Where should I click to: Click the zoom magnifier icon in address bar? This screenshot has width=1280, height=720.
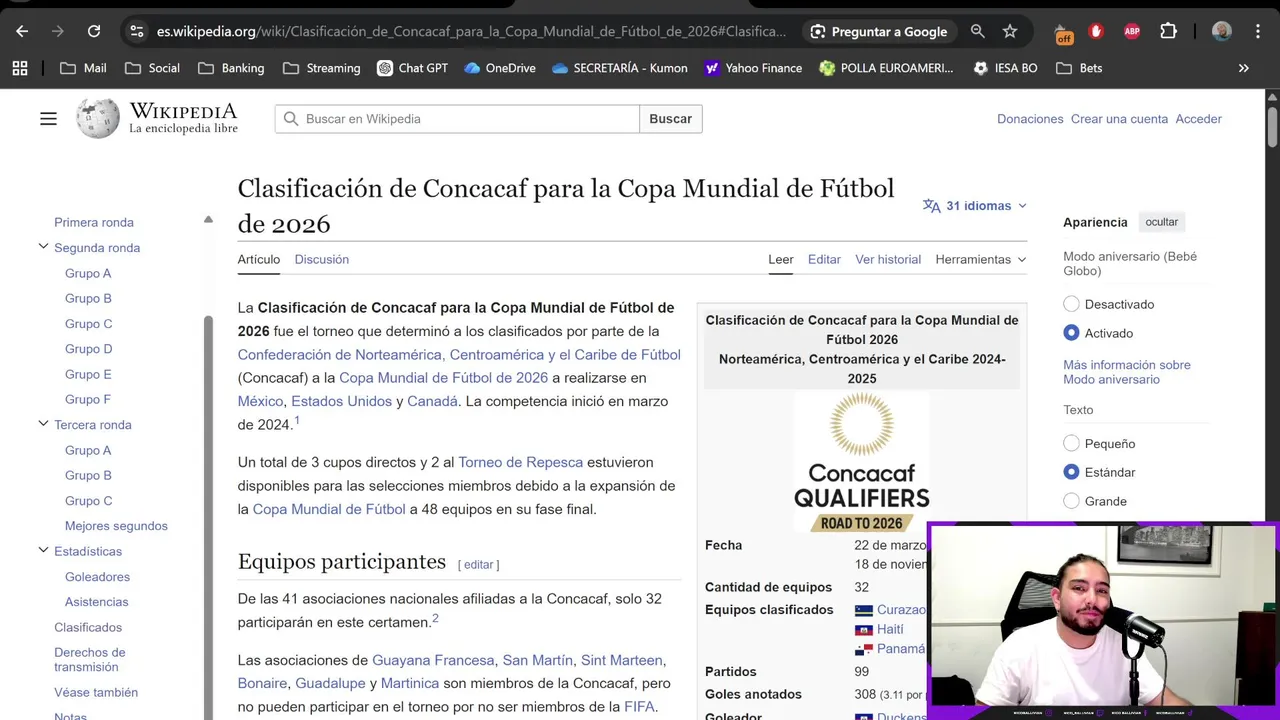click(978, 31)
